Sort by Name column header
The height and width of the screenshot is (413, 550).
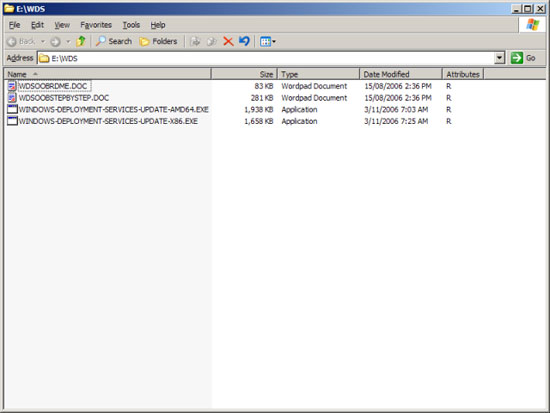(x=107, y=74)
